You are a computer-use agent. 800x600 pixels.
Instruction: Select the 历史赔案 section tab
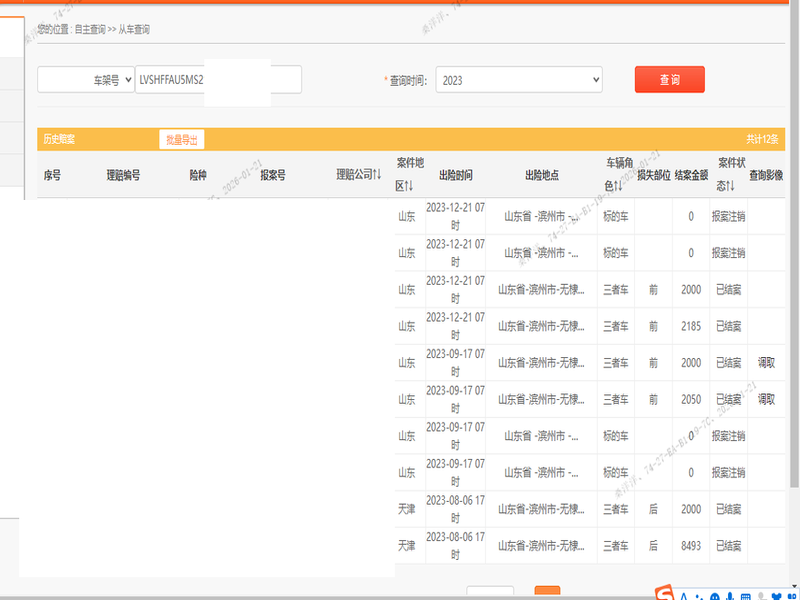59,140
